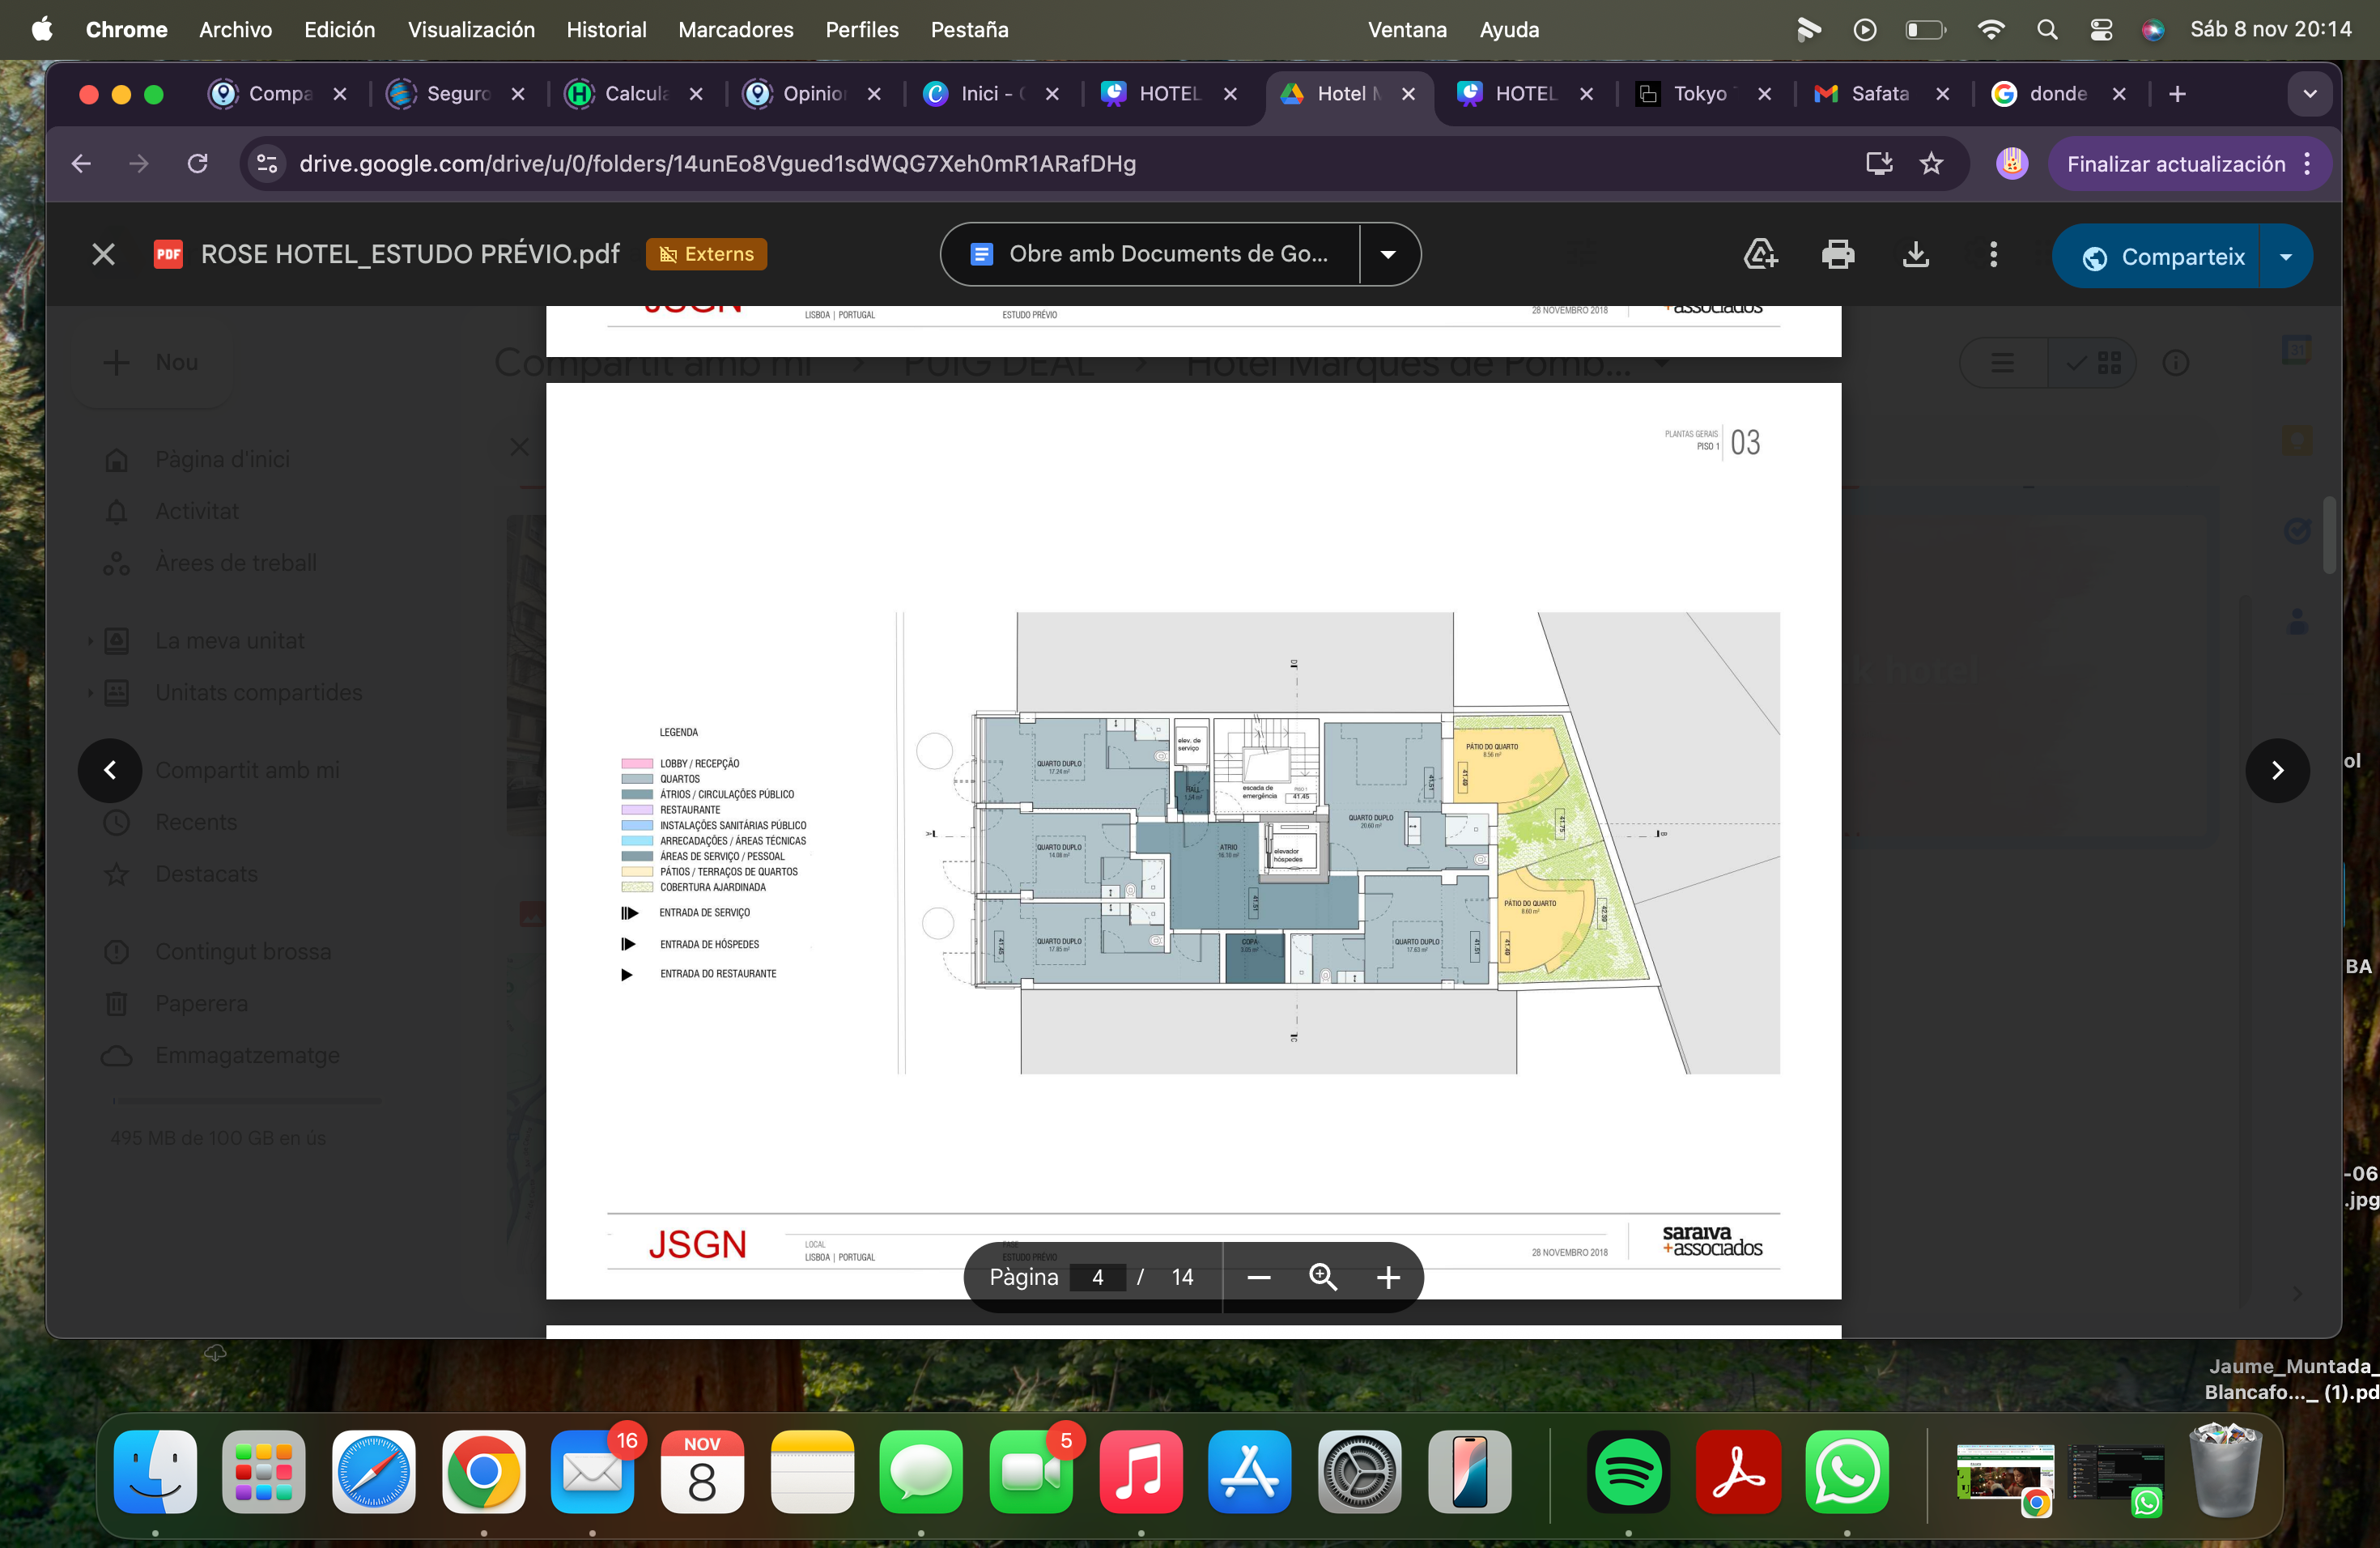Screen dimensions: 2380x1548
Task: Open the Comparteix dropdown arrow
Action: 2286,257
